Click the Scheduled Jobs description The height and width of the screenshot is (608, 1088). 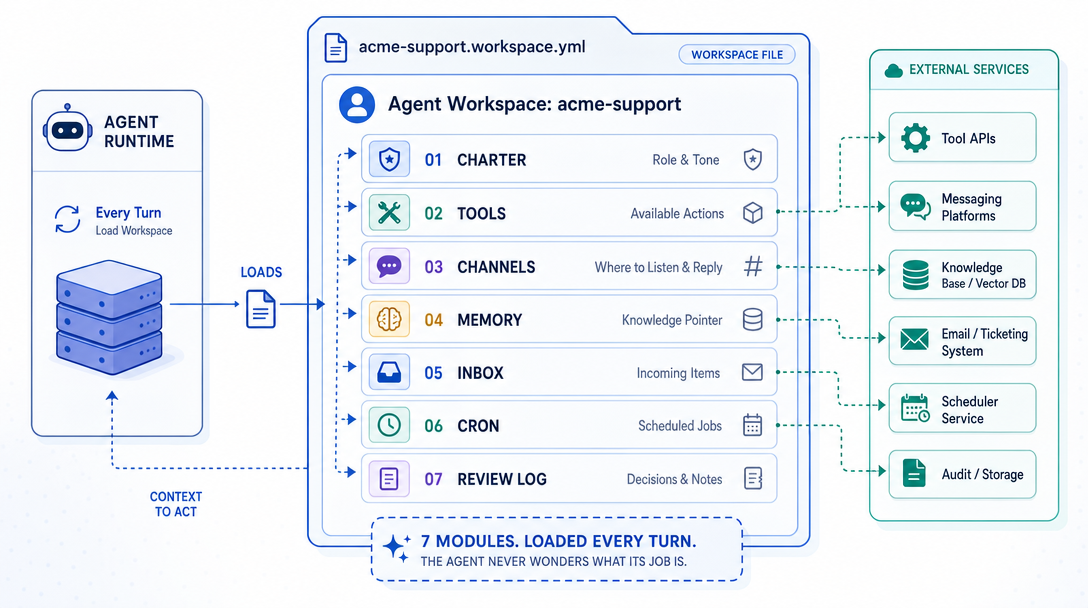680,426
